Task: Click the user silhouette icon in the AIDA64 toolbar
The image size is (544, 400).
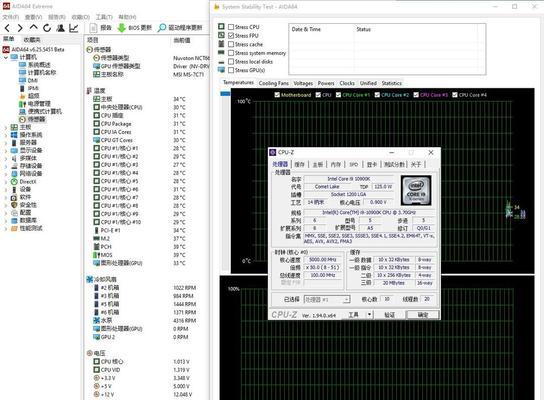Action: point(60,28)
